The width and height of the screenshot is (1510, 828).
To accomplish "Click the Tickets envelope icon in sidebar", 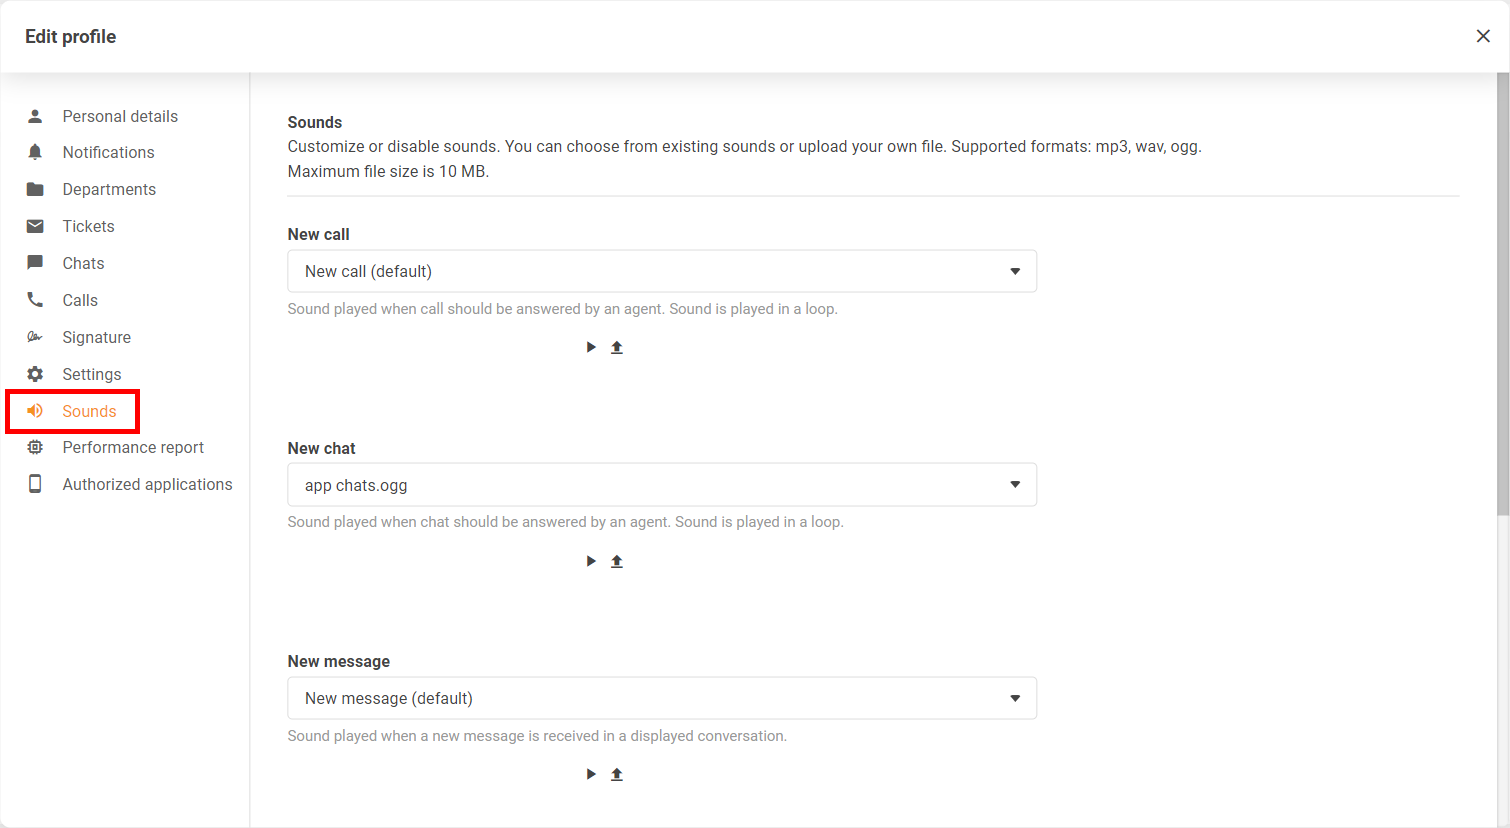I will [35, 226].
